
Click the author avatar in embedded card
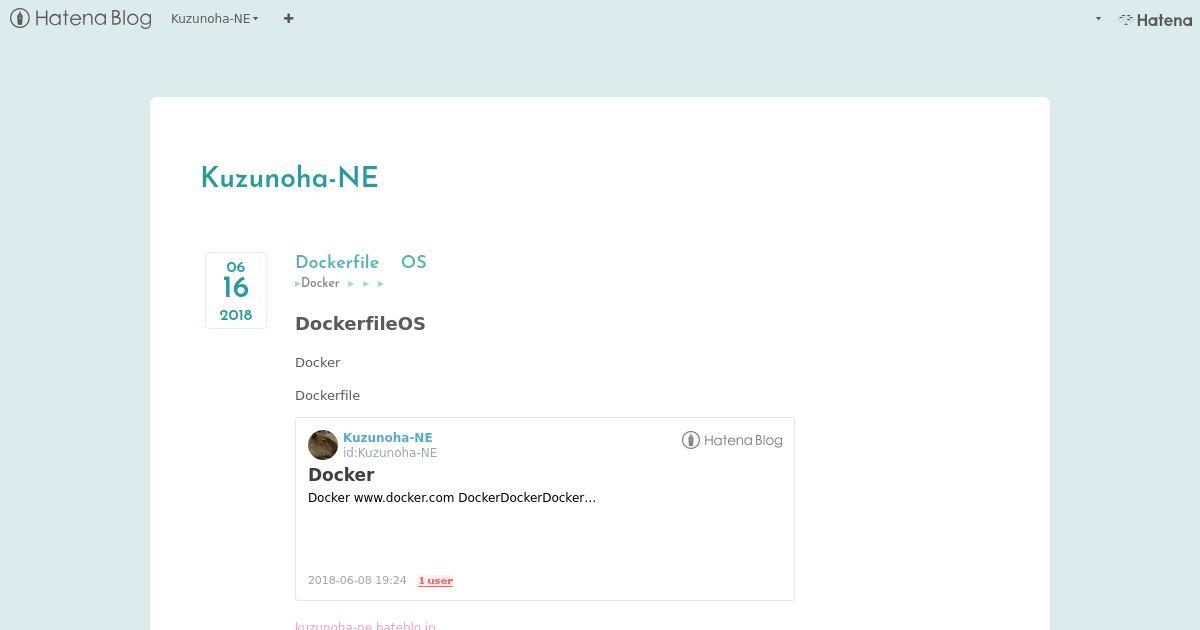pyautogui.click(x=323, y=445)
